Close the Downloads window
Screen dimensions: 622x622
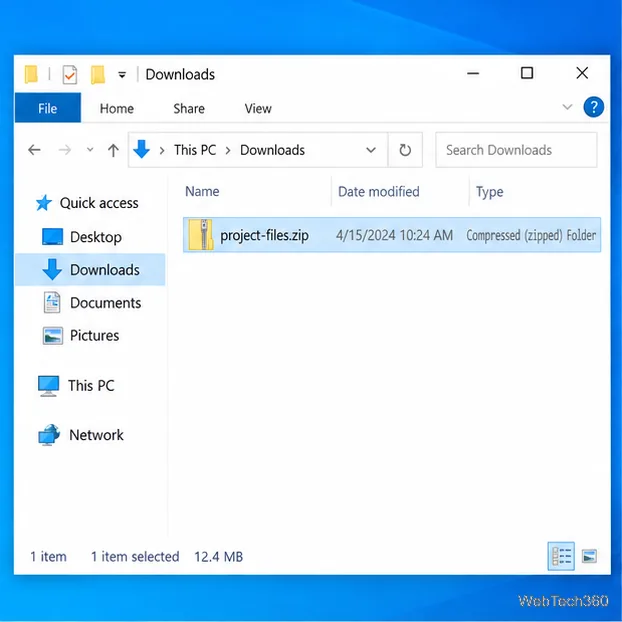click(582, 73)
